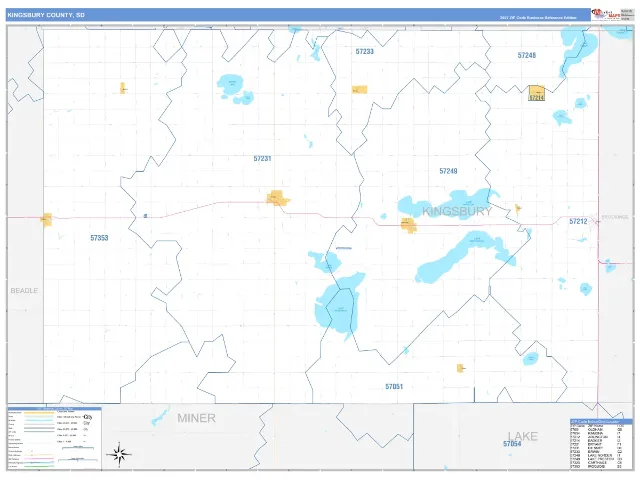
Task: Click the yellow 57214 ZIP box
Action: [x=536, y=93]
